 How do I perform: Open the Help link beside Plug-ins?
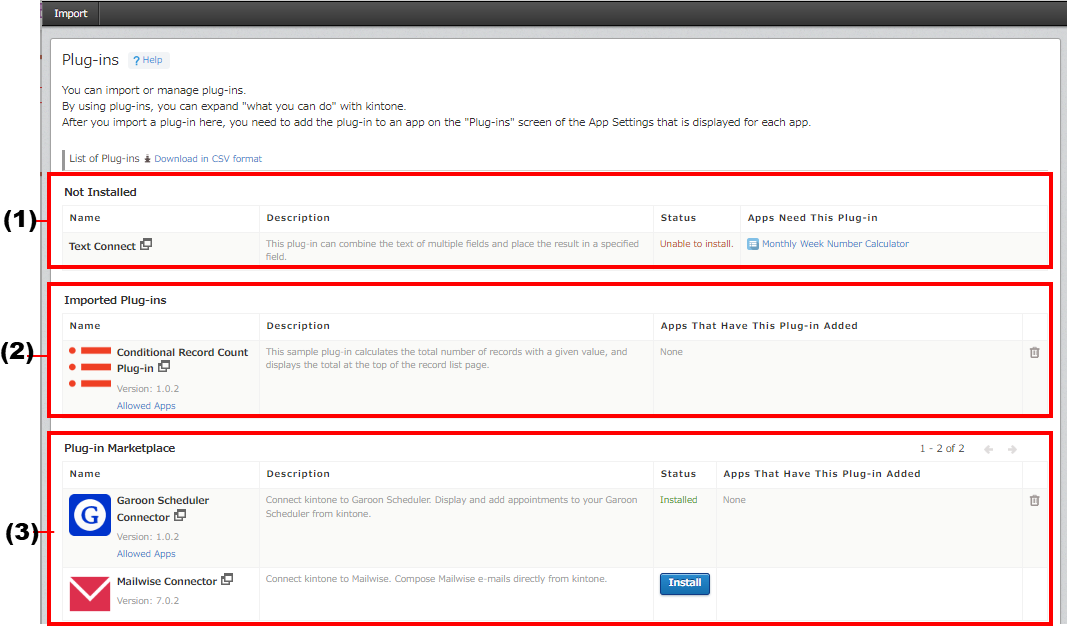pos(148,60)
